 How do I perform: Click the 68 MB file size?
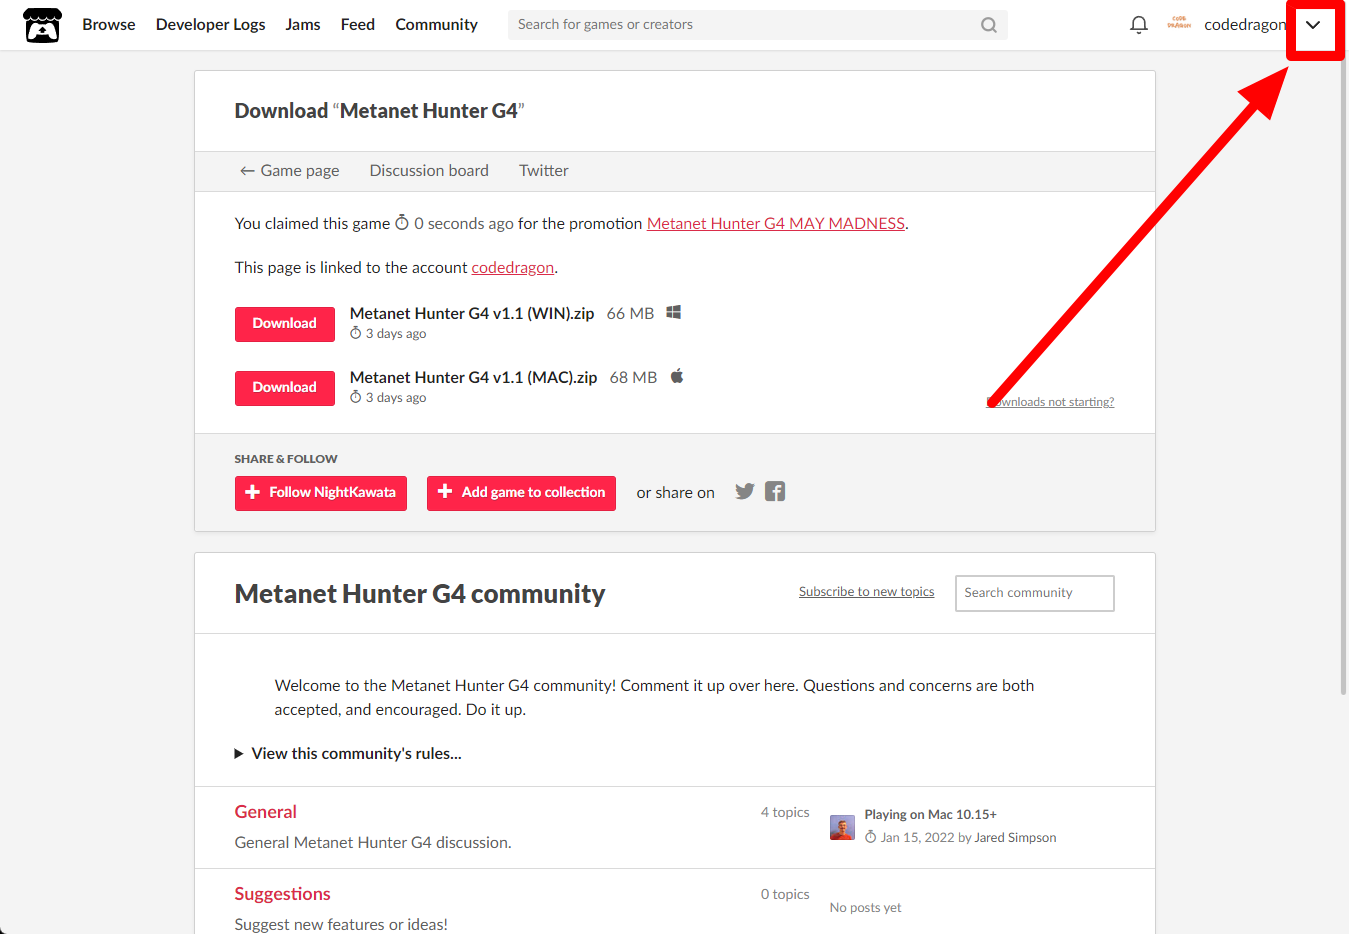[634, 377]
